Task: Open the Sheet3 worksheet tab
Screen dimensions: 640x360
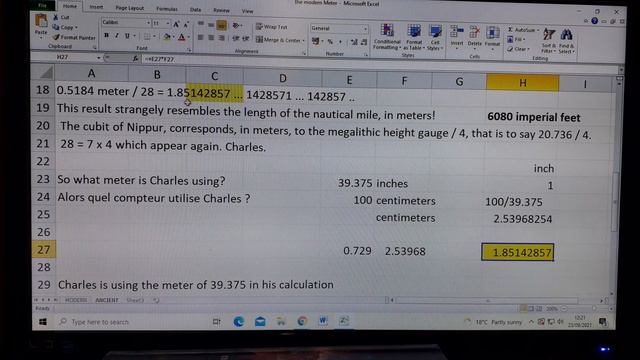Action: (135, 300)
